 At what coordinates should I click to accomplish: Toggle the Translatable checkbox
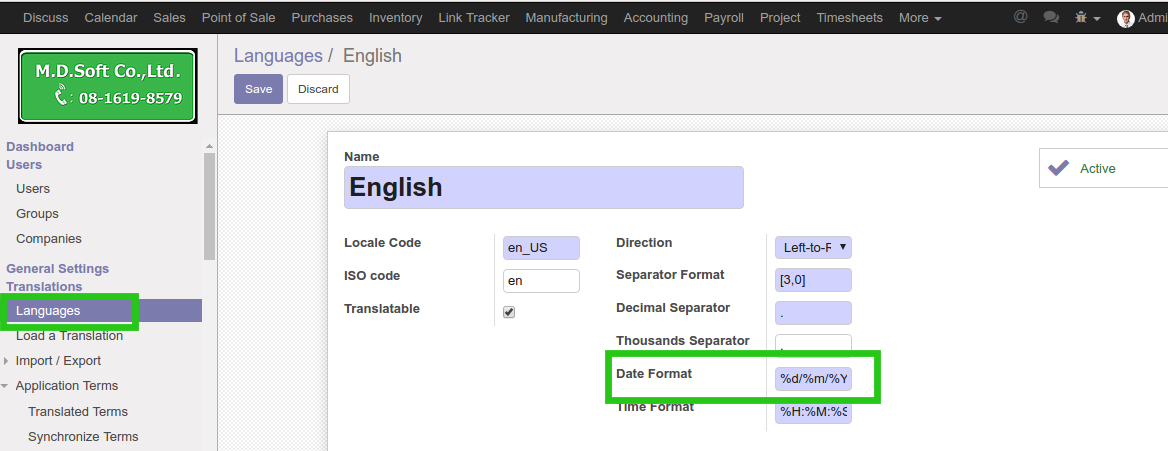click(x=509, y=312)
